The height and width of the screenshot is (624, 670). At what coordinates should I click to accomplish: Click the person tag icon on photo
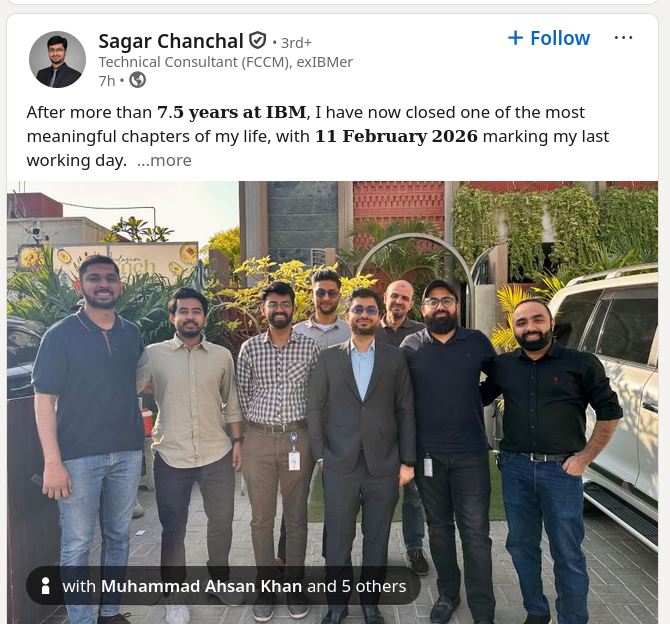point(45,586)
